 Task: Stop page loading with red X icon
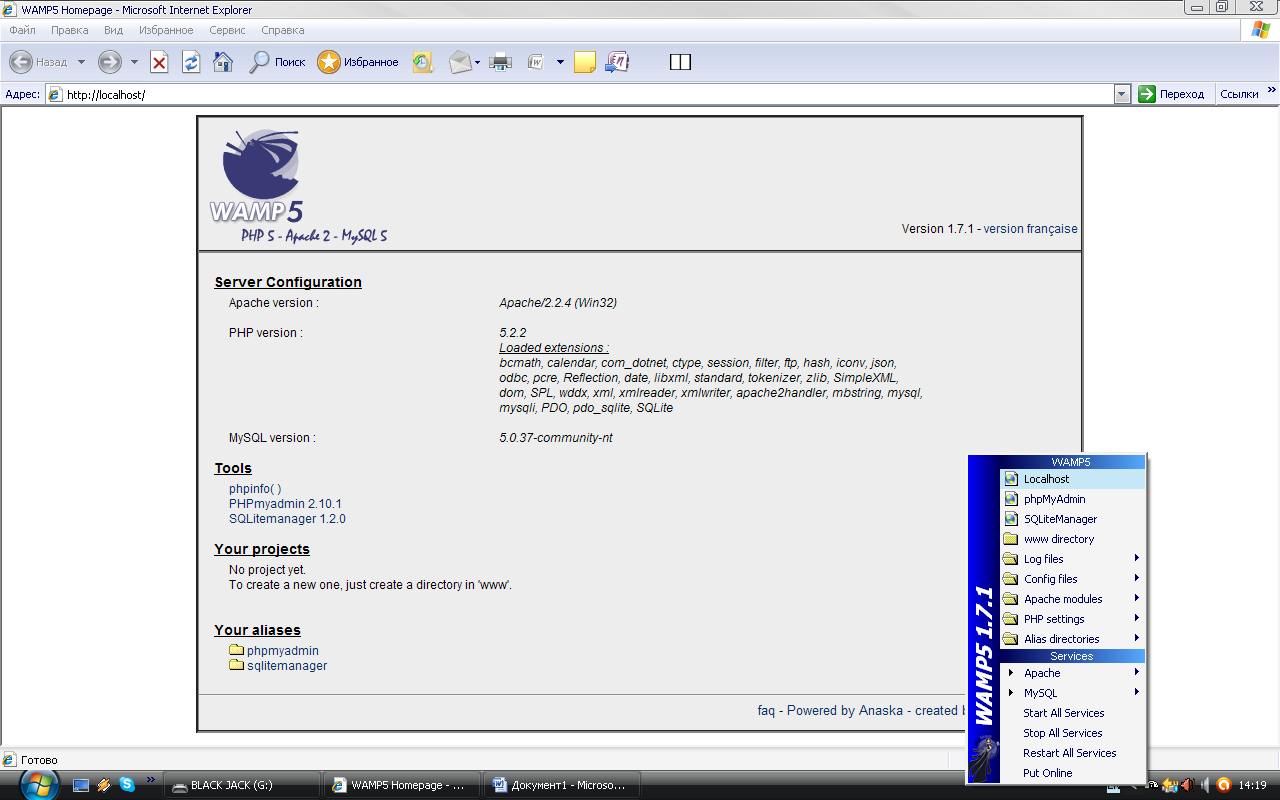[x=159, y=62]
